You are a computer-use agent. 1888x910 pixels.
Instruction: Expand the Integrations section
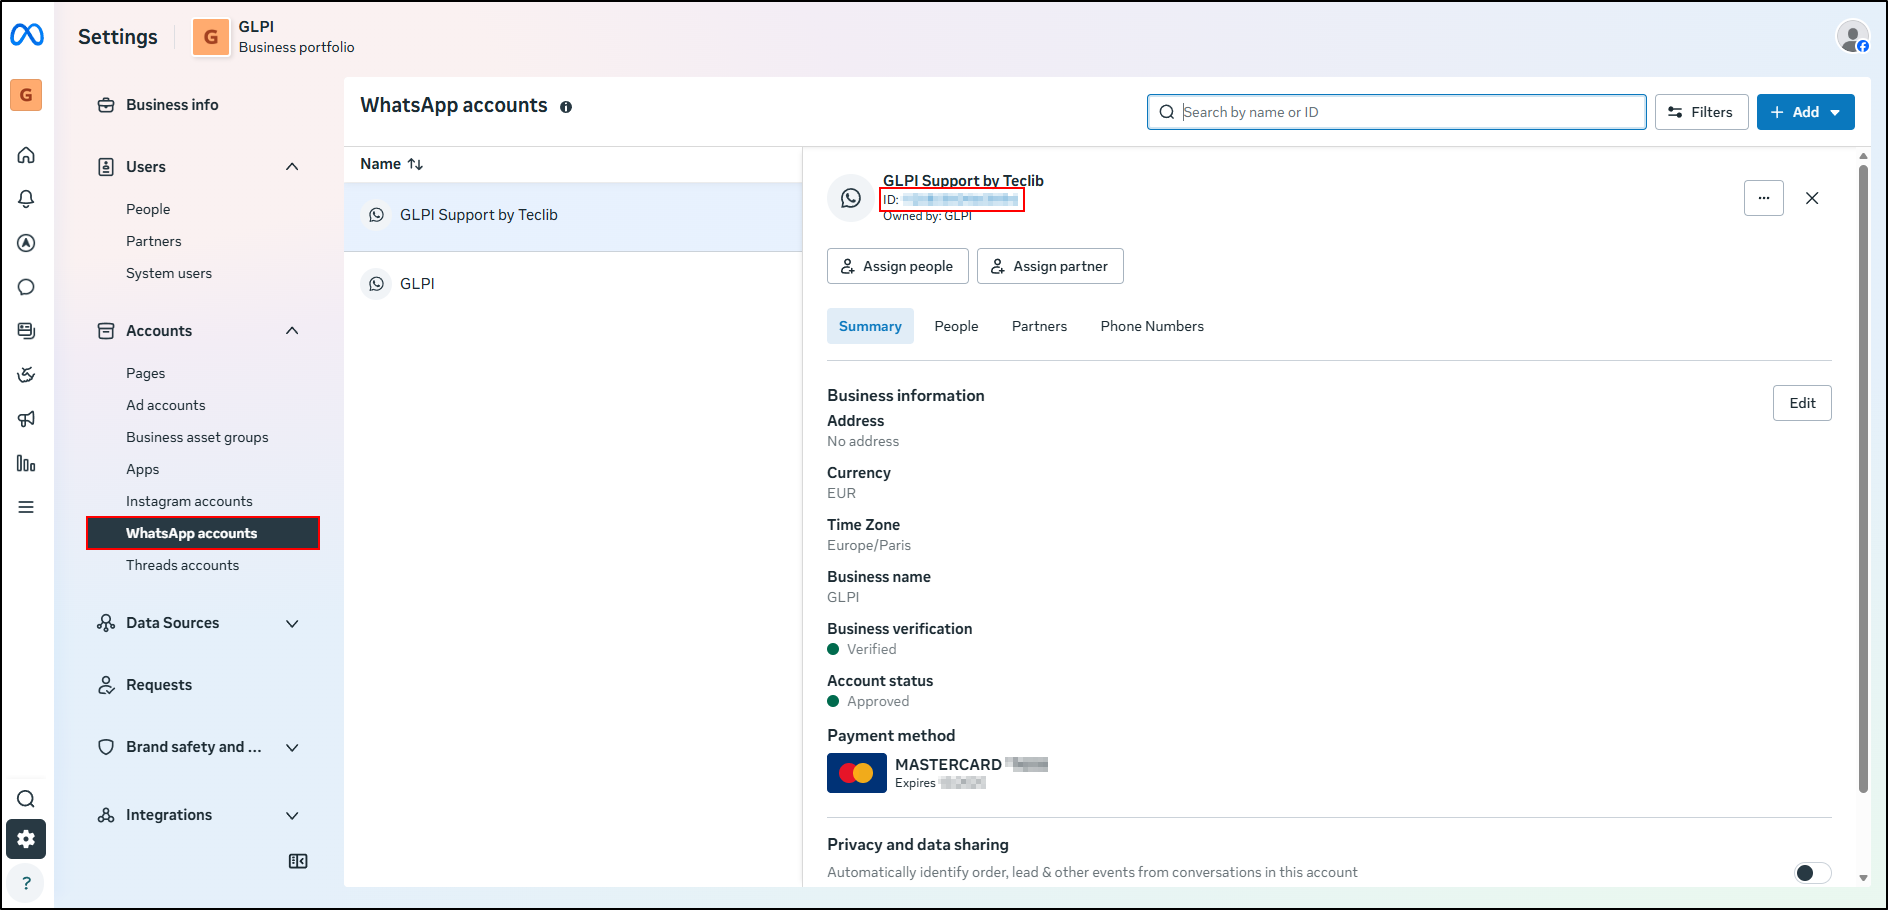pyautogui.click(x=292, y=815)
